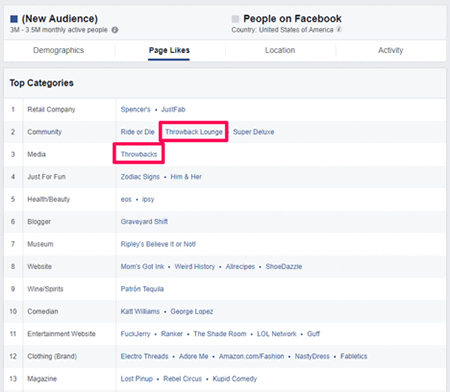This screenshot has height=392, width=450.
Task: Open the Location tab
Action: click(x=280, y=50)
